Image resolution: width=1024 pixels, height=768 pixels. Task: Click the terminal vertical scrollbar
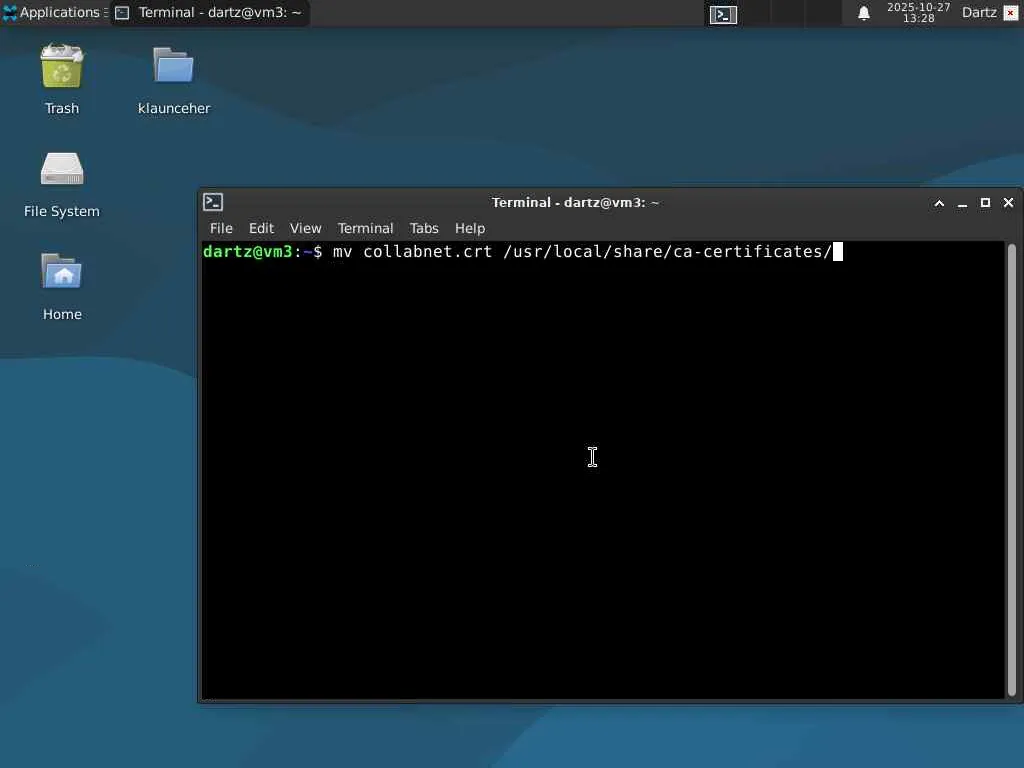pos(1012,470)
